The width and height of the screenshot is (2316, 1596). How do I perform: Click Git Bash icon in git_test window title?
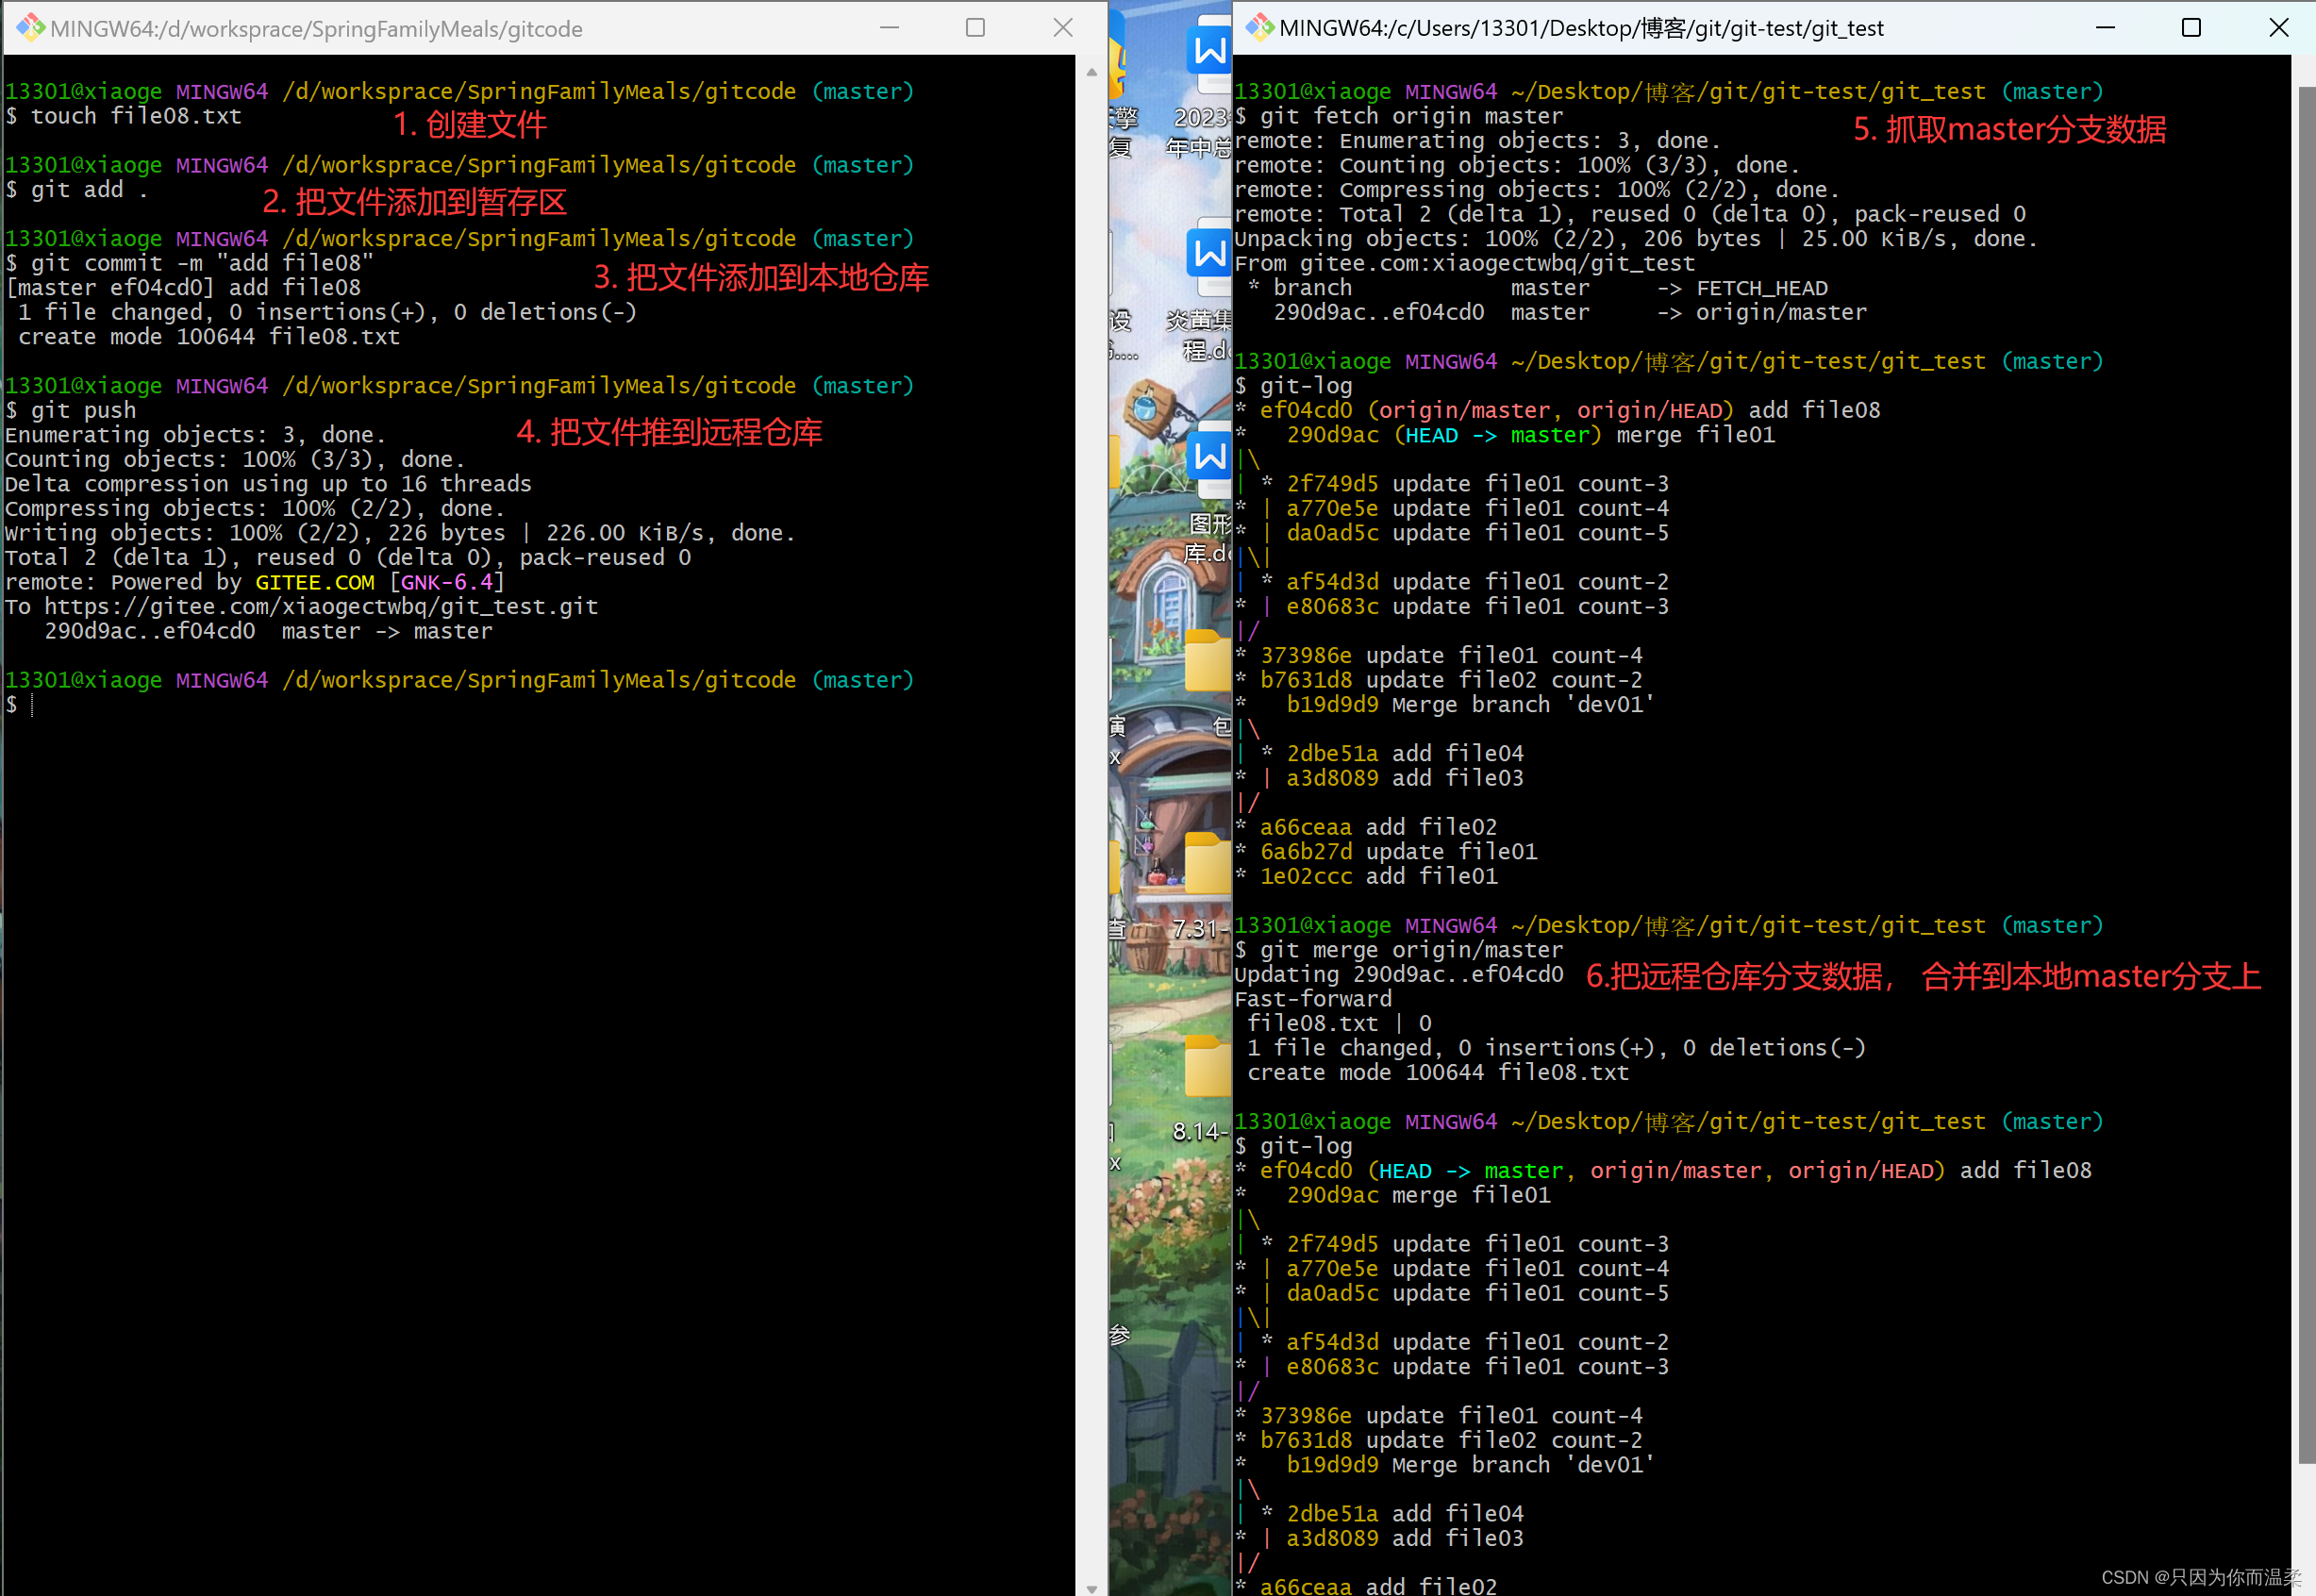click(x=1259, y=27)
